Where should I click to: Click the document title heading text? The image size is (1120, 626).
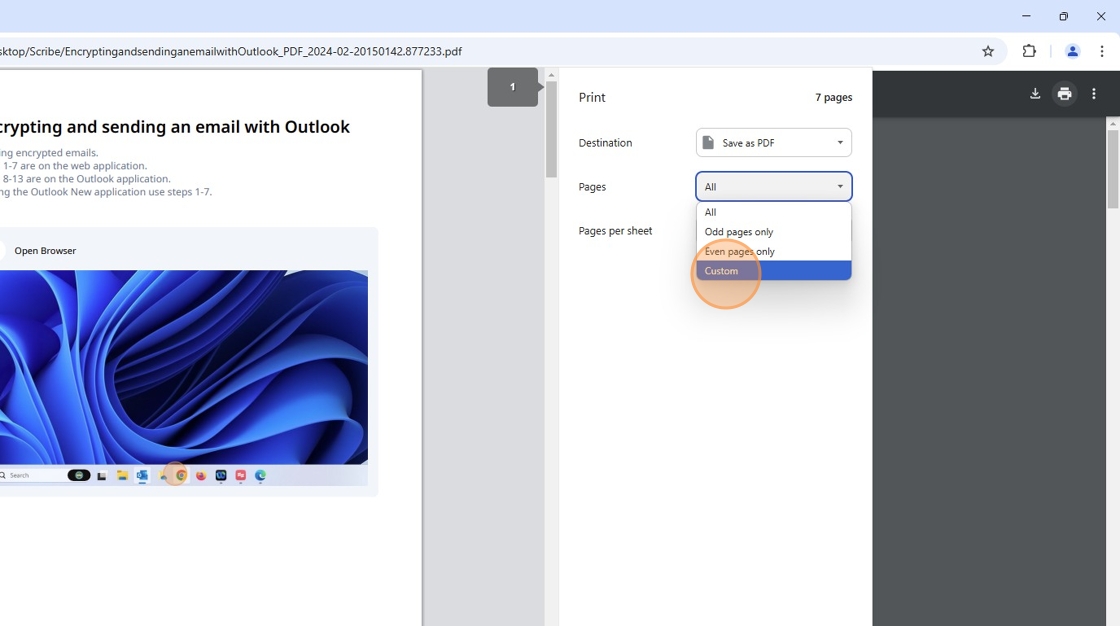(x=174, y=127)
